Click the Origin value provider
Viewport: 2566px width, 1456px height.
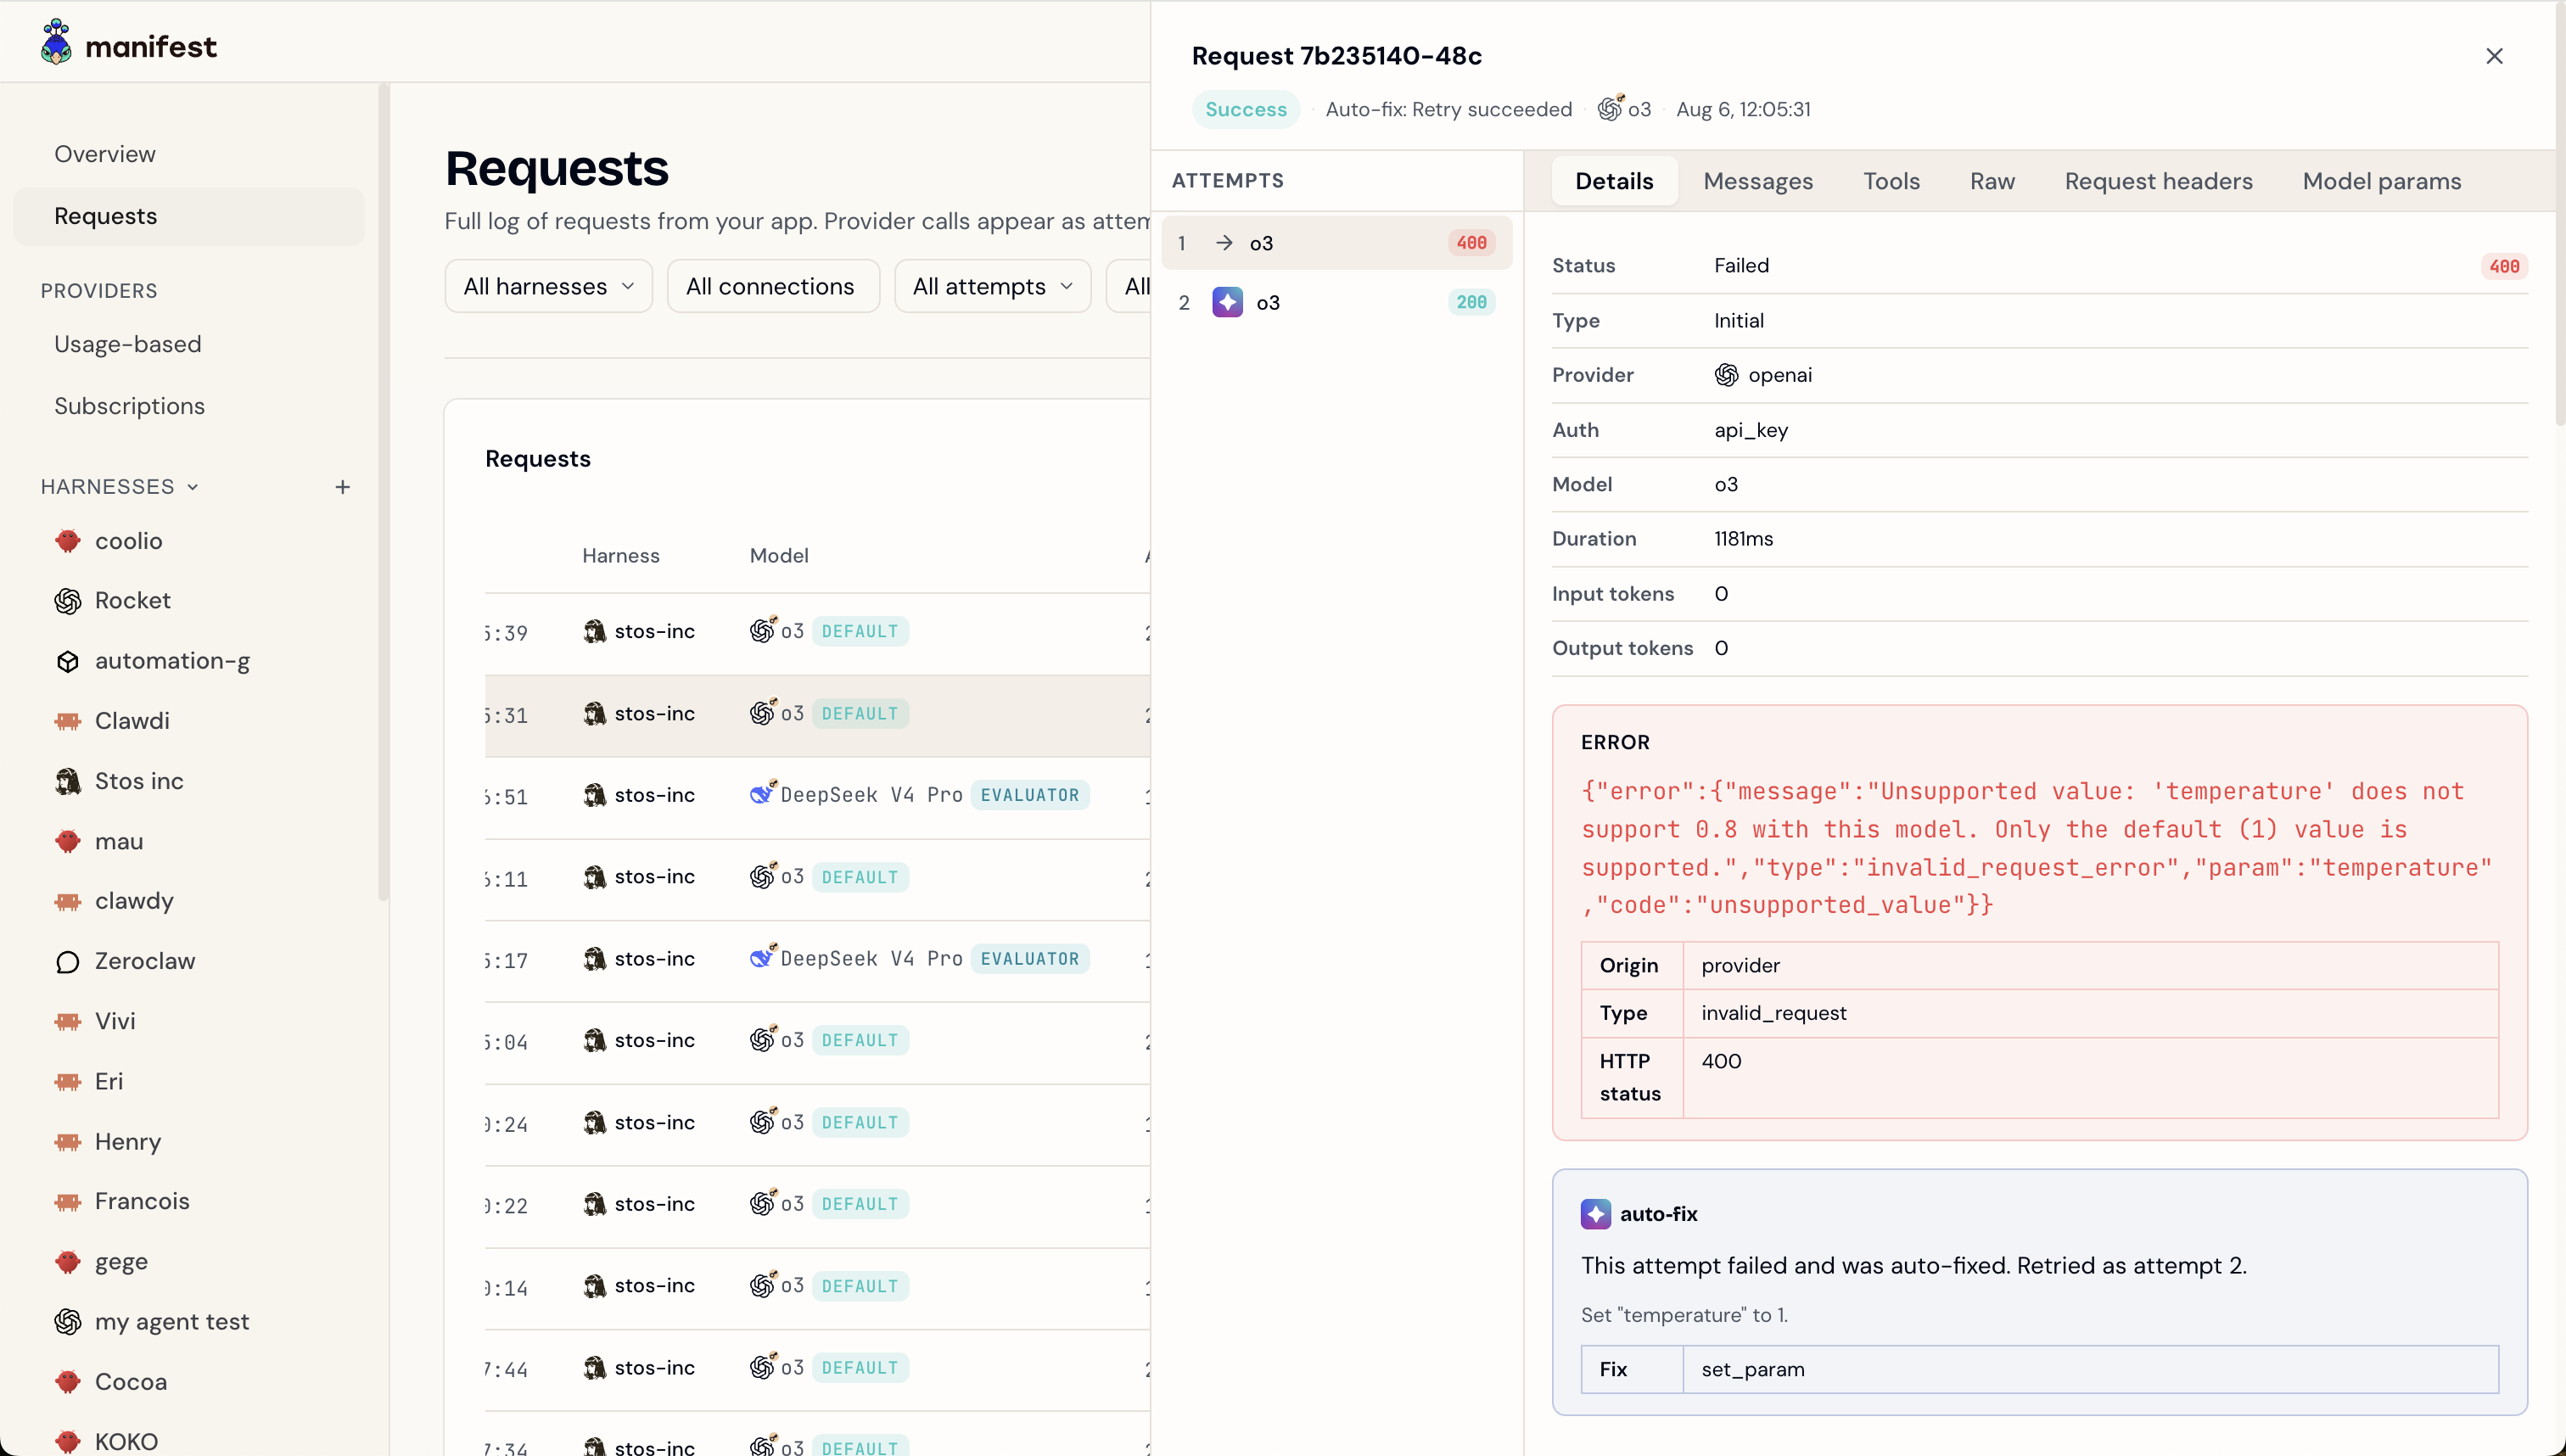point(1740,965)
